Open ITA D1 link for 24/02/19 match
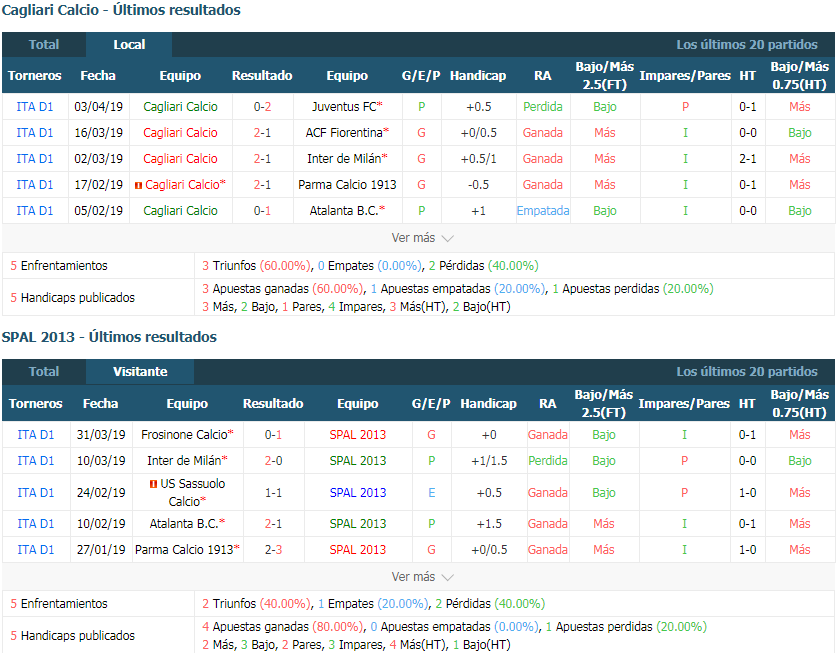The height and width of the screenshot is (653, 837). pyautogui.click(x=36, y=493)
